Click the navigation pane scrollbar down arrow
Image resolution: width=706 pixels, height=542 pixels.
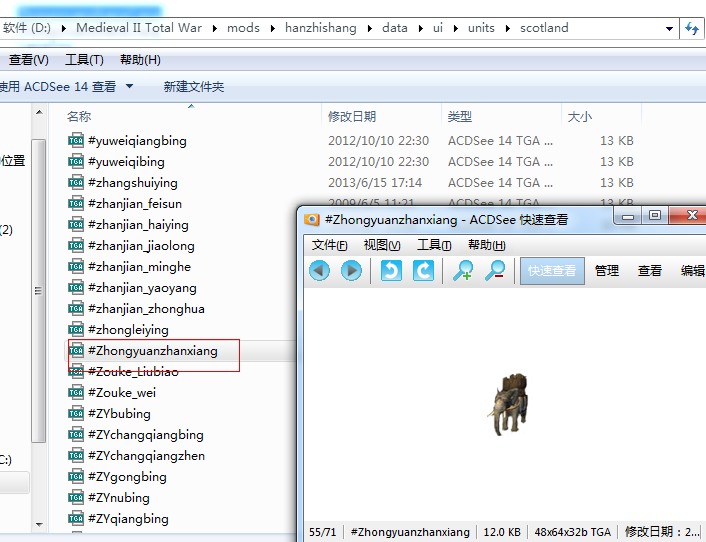pyautogui.click(x=39, y=524)
